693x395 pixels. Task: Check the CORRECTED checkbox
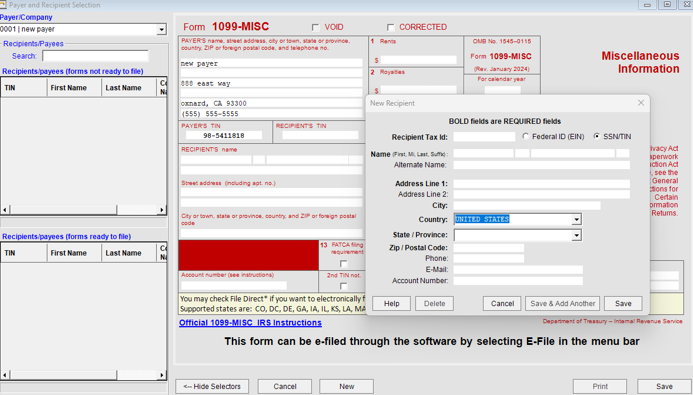[x=390, y=27]
